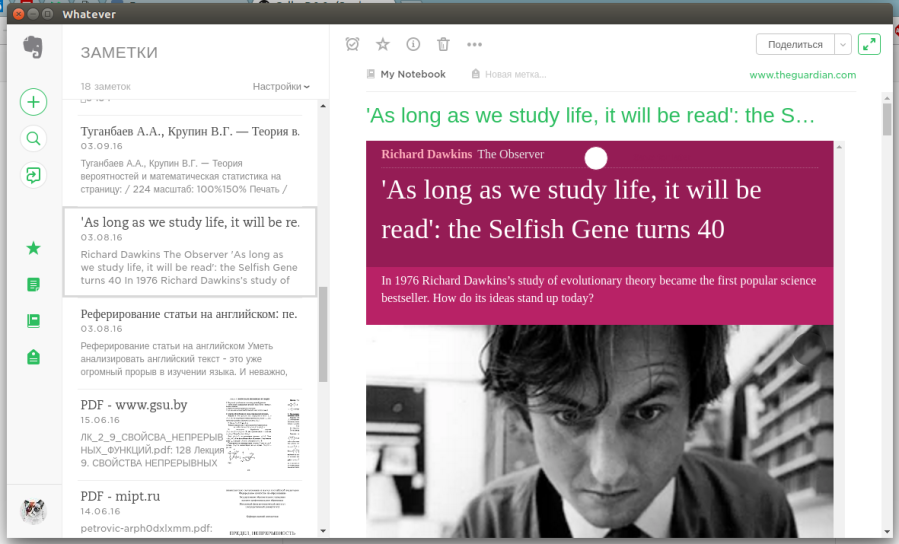Delete note with trash icon
Screen dimensions: 899x544
[443, 44]
